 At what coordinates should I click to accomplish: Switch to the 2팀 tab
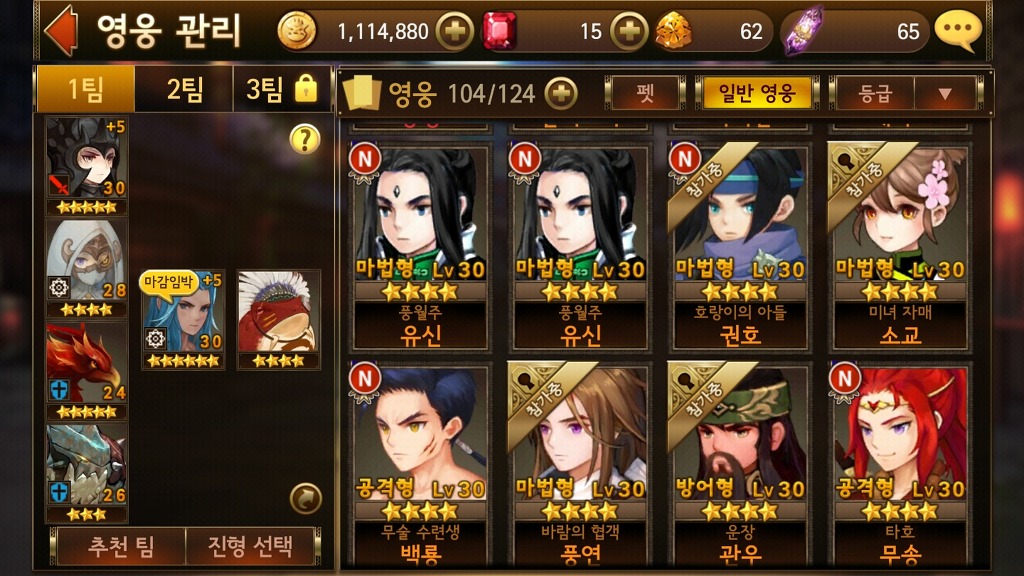(184, 89)
